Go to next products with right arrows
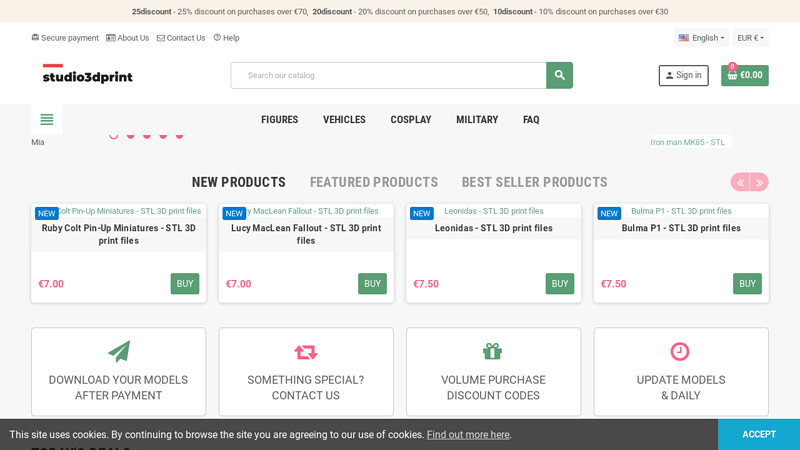The width and height of the screenshot is (800, 450). point(759,182)
